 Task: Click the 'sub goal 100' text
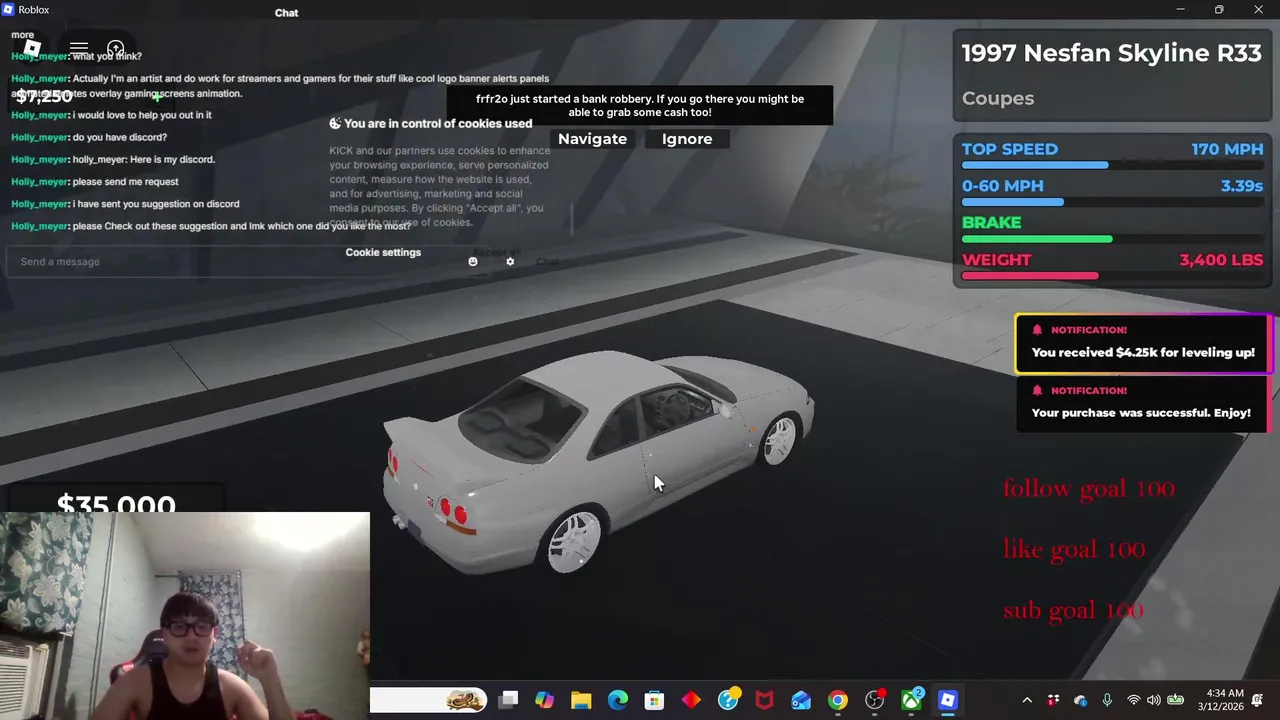point(1073,610)
